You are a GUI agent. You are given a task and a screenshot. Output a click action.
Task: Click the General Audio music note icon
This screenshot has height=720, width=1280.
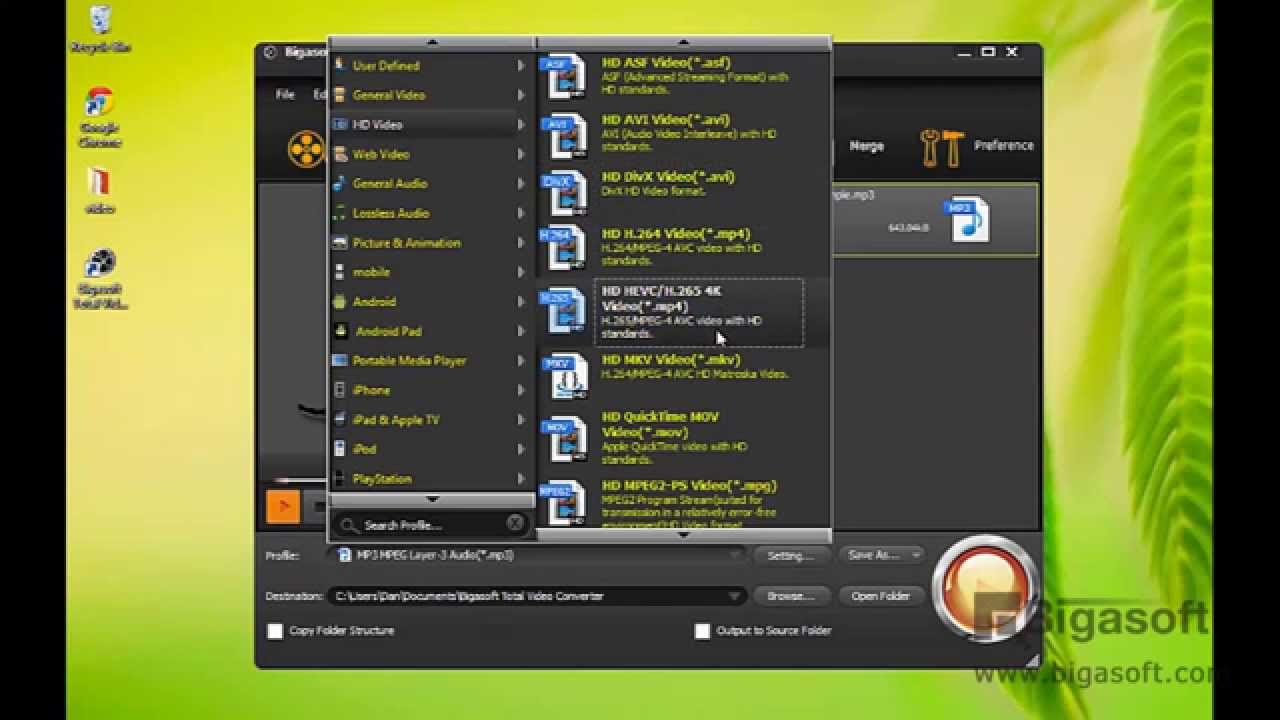340,184
